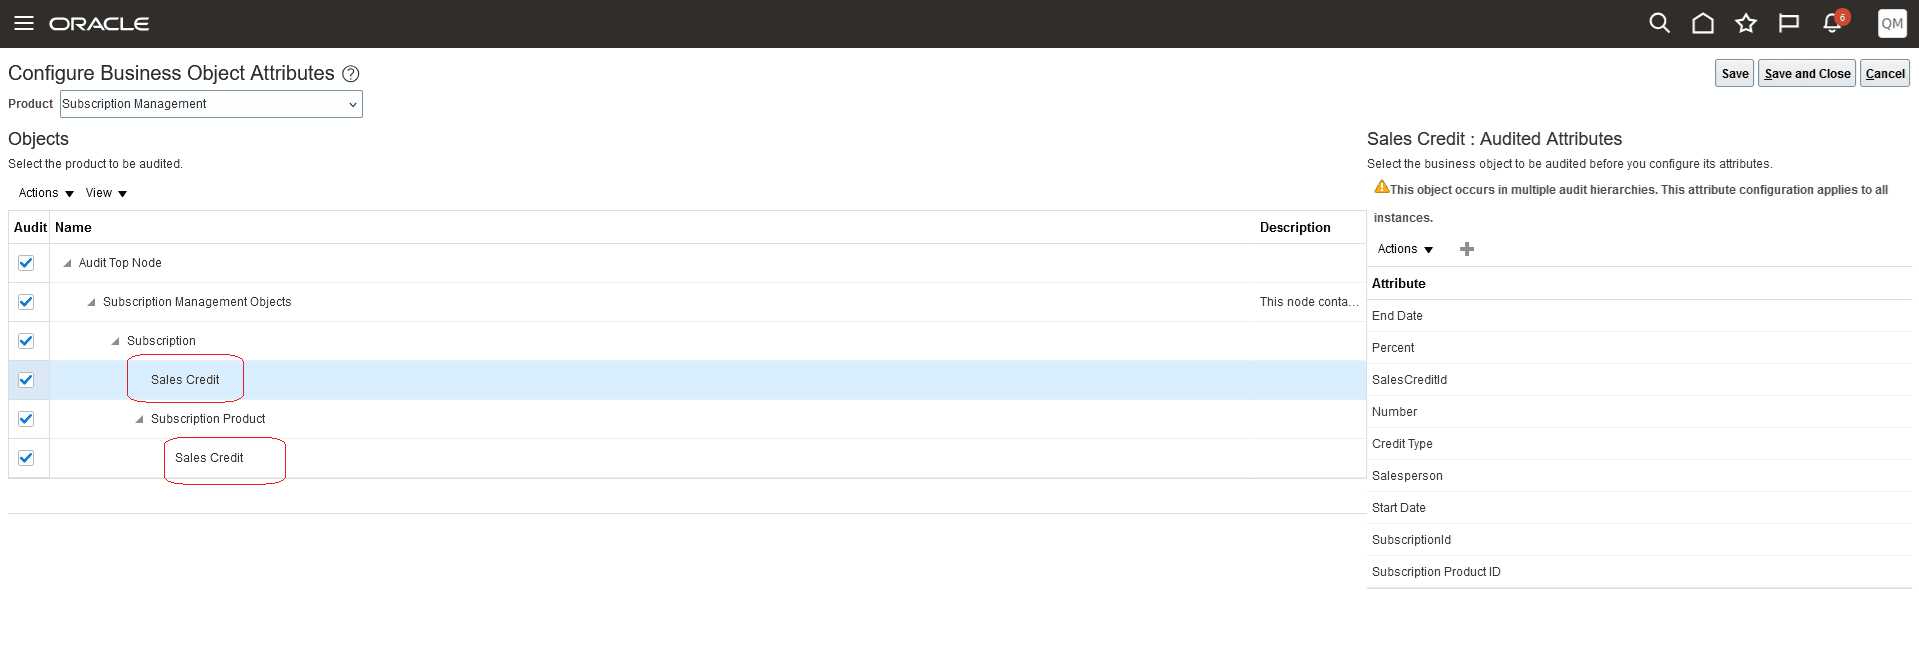Click the Oracle logo

tap(99, 24)
